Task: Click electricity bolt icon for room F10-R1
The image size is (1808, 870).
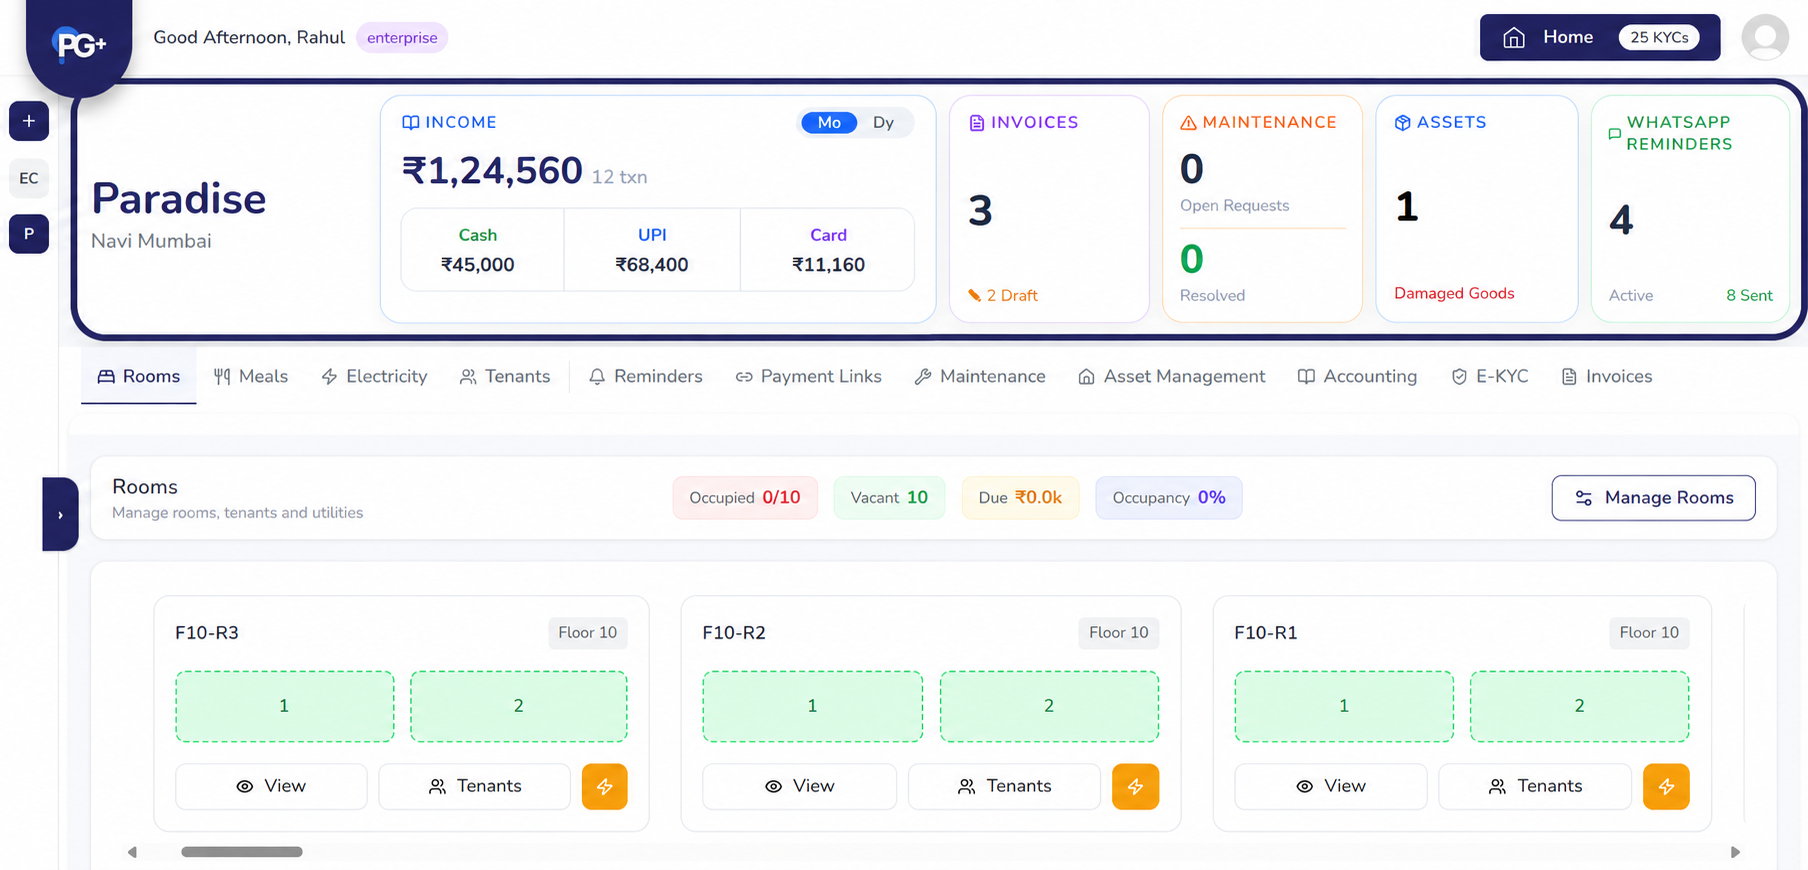Action: click(1666, 787)
